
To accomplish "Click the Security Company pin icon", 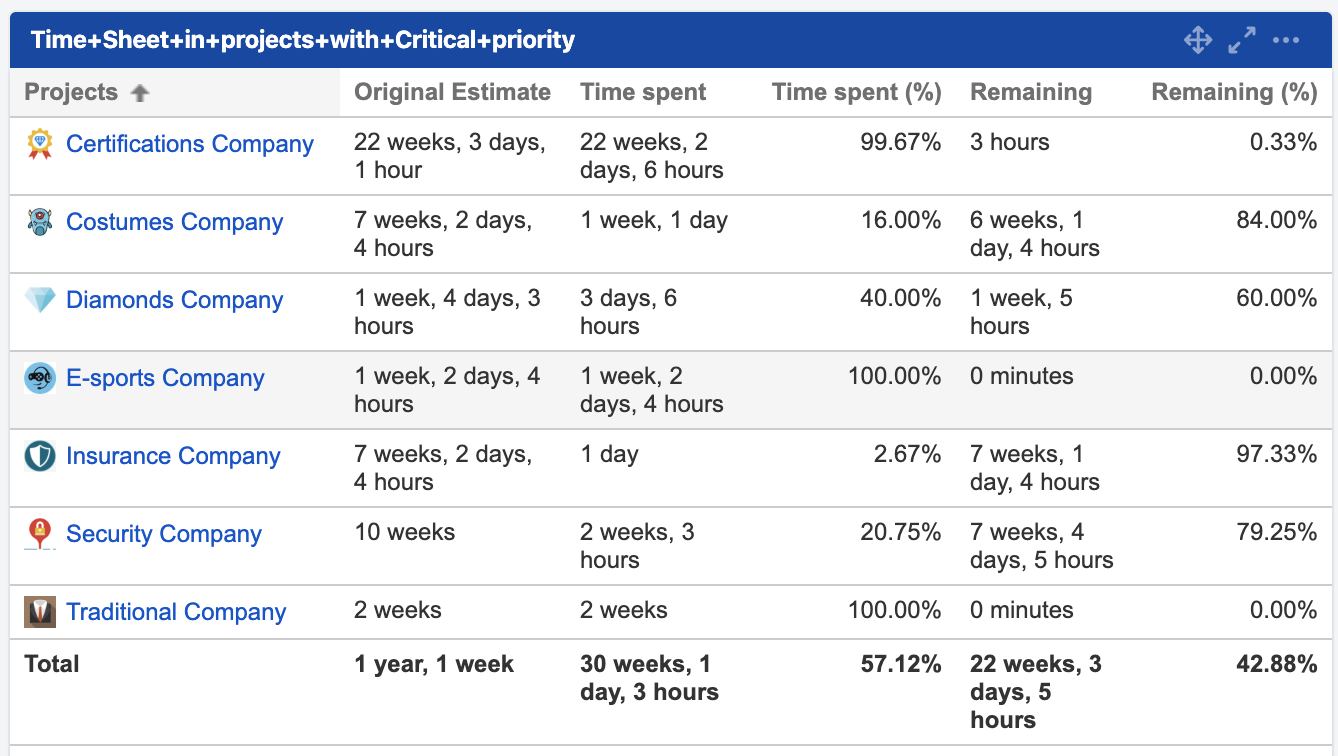I will pyautogui.click(x=39, y=534).
